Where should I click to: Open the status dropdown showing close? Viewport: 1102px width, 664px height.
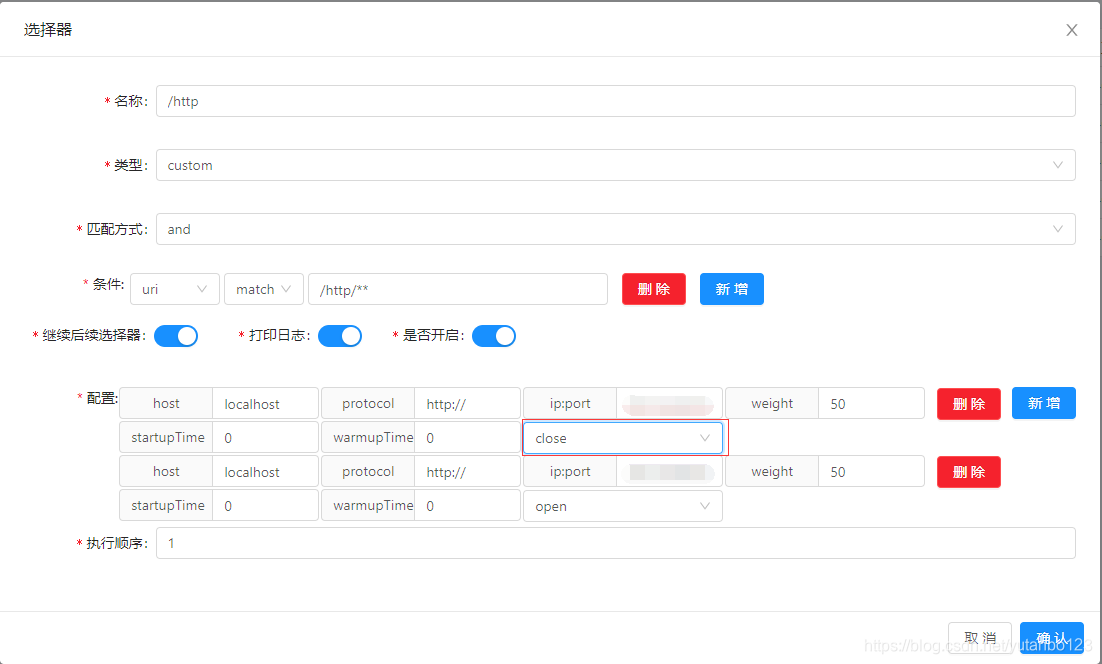(623, 438)
